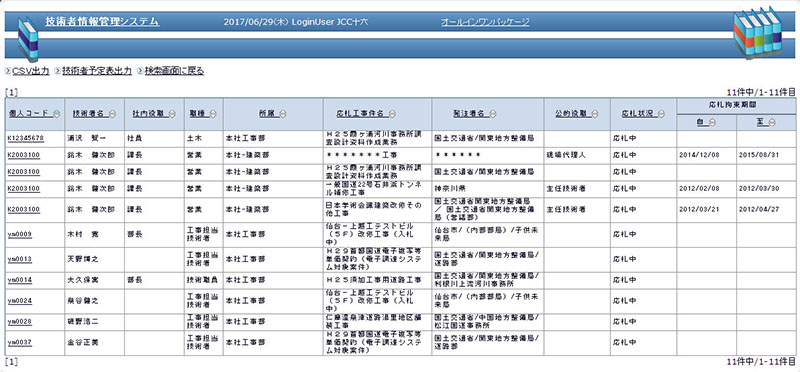Screen dimensions: 800x372
Task: Open K2003100 in the 2012/03/21 row
Action: coord(23,209)
